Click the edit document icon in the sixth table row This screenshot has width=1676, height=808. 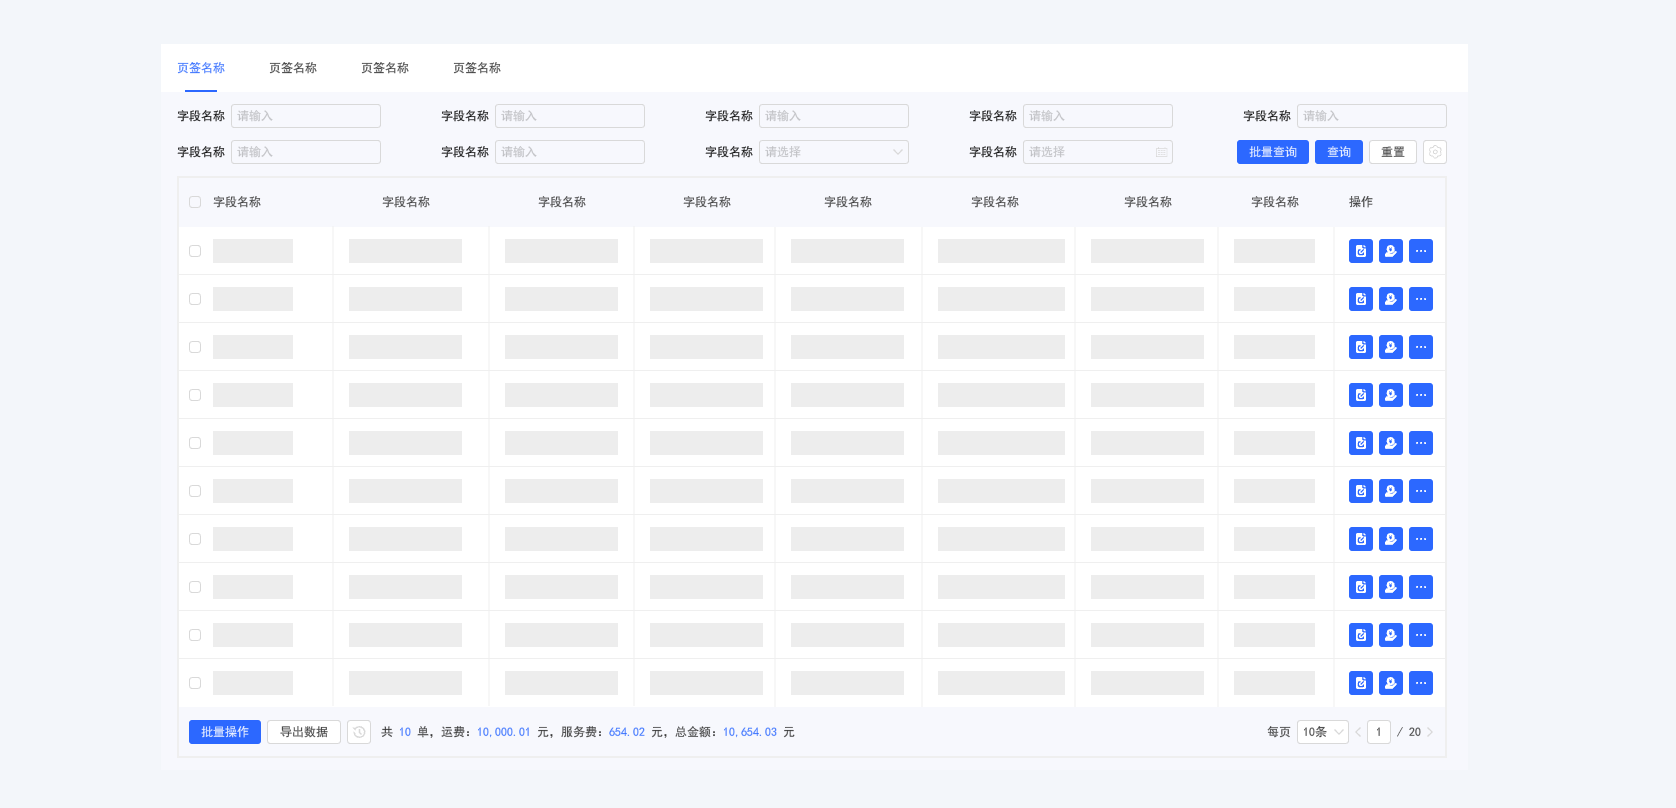pyautogui.click(x=1360, y=491)
